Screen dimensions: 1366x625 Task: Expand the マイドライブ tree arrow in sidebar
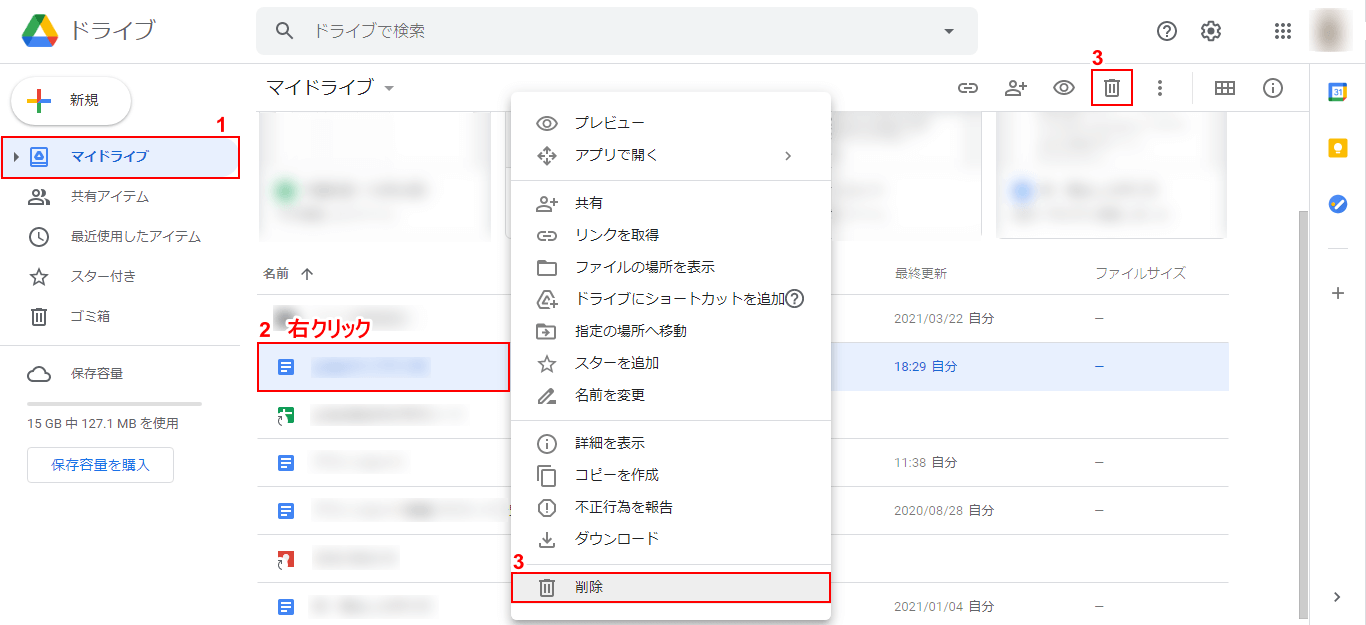16,157
